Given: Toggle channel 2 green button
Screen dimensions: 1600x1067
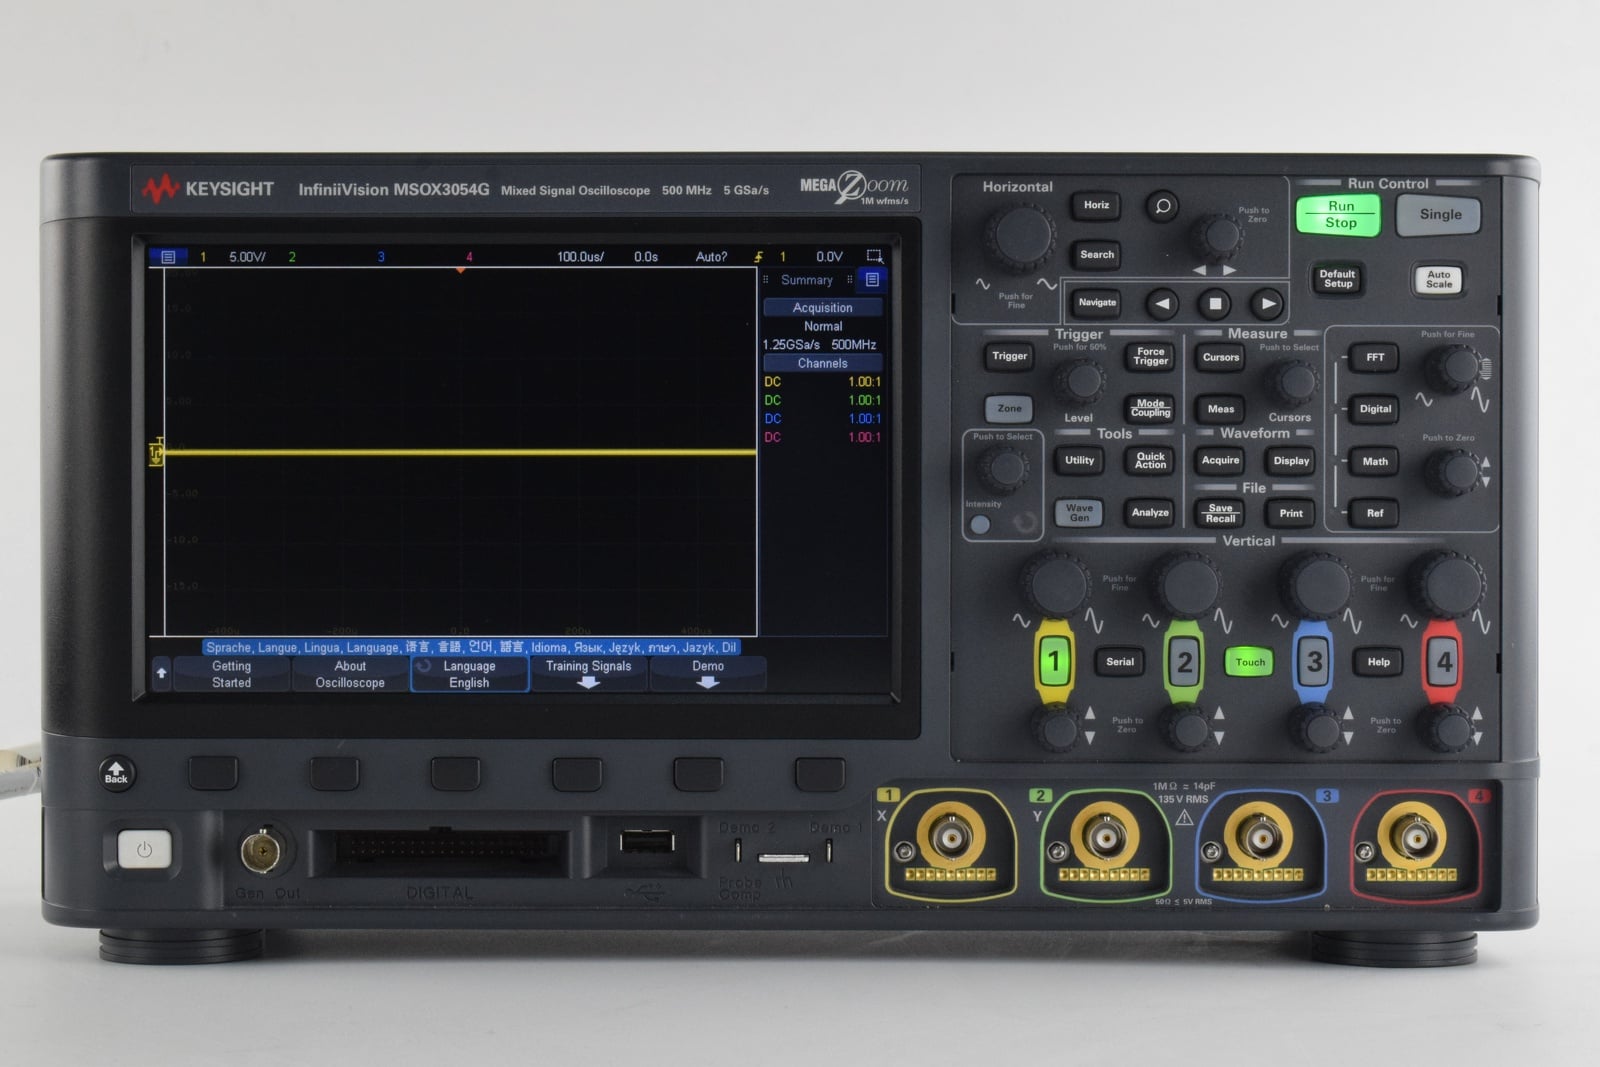Looking at the screenshot, I should click(1184, 661).
